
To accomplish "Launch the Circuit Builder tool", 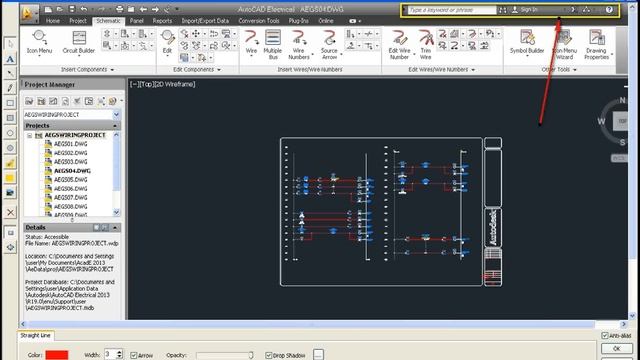I will point(78,42).
